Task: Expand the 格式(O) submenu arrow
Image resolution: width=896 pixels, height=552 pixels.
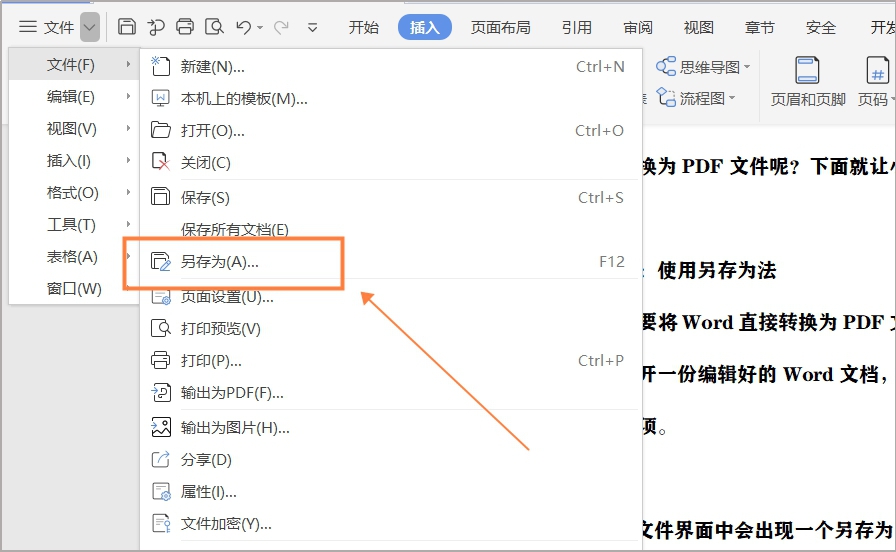Action: click(x=129, y=193)
